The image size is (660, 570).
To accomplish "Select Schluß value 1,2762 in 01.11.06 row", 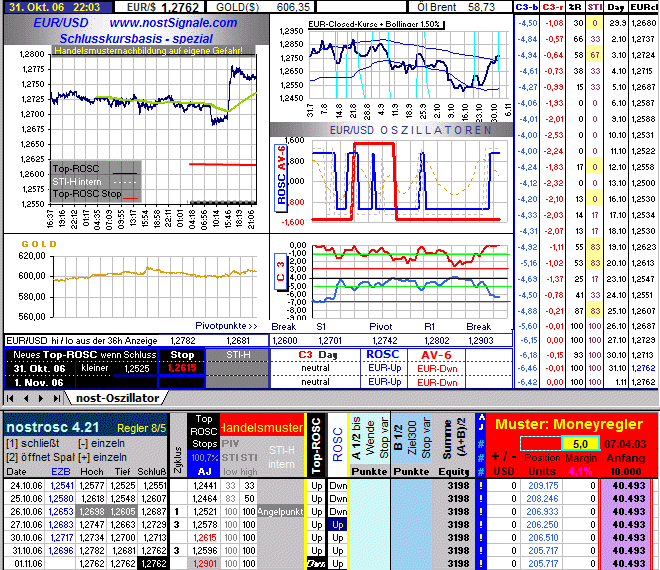I will click(153, 563).
